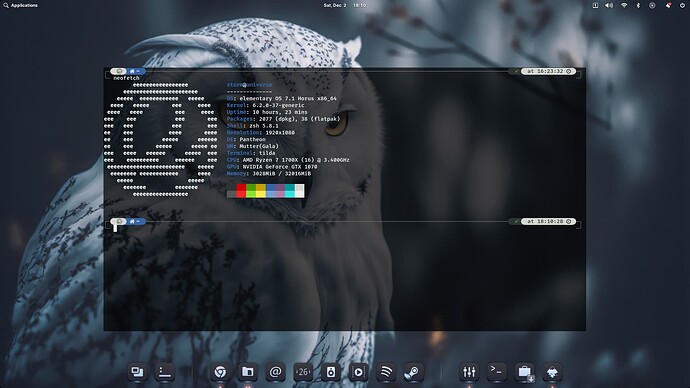
Task: Launch Steam from the dock
Action: point(414,372)
